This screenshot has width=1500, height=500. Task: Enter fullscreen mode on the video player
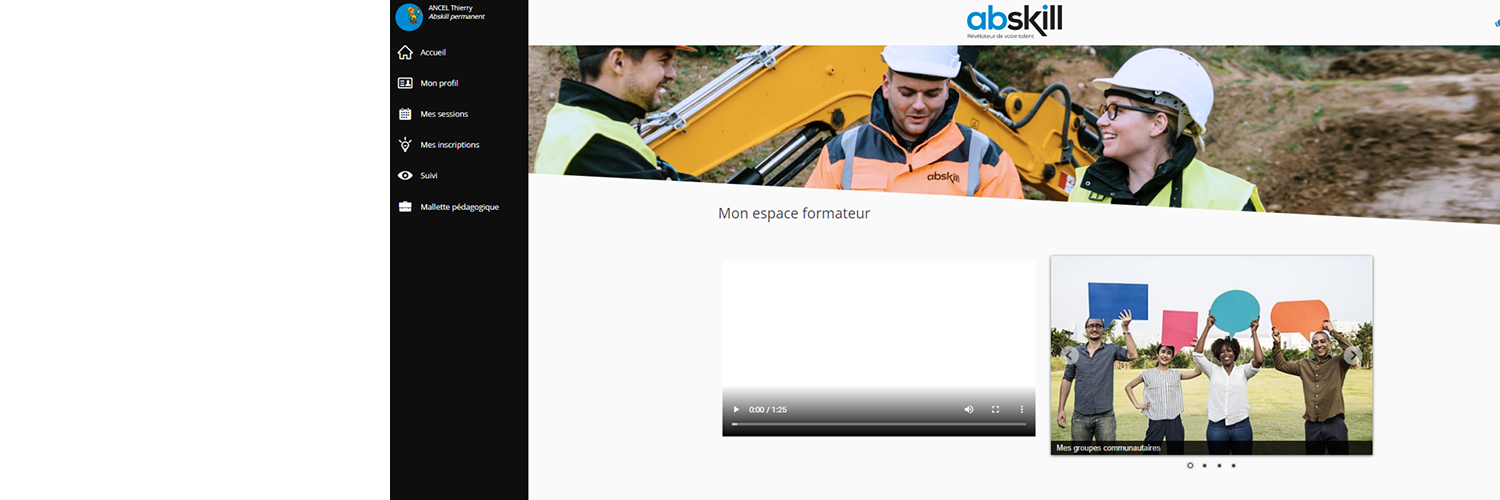(x=995, y=410)
